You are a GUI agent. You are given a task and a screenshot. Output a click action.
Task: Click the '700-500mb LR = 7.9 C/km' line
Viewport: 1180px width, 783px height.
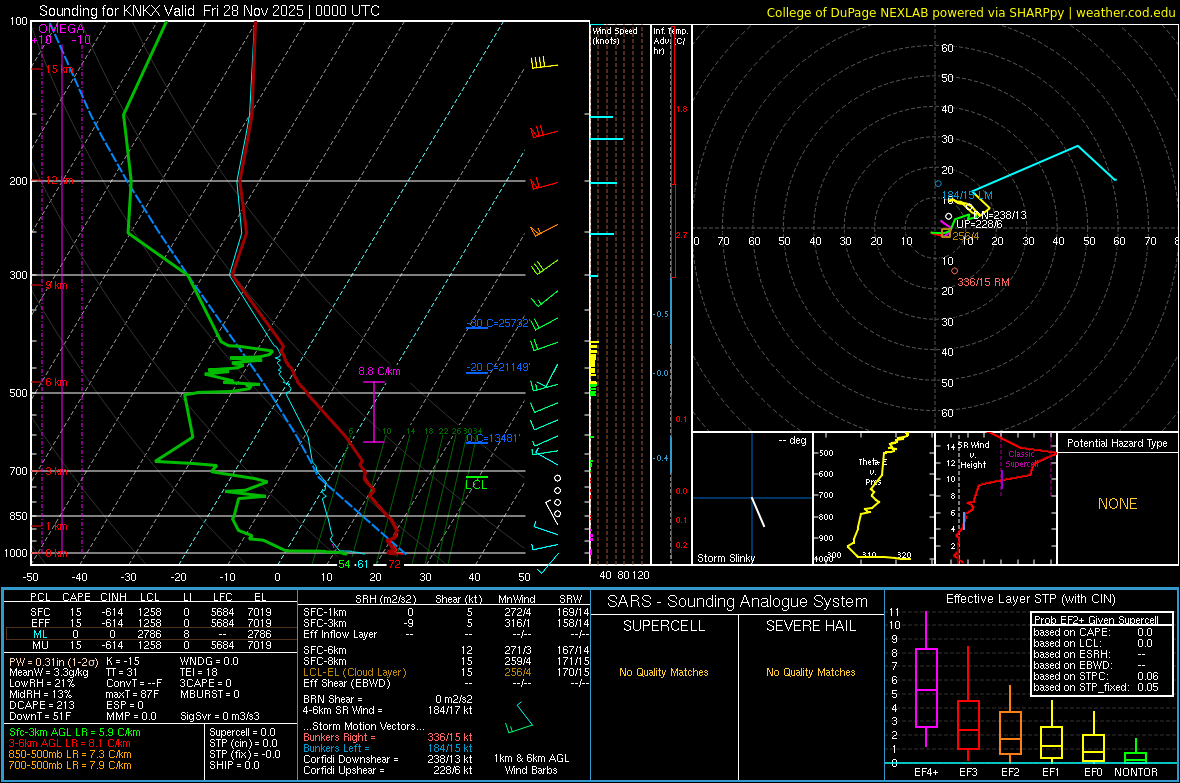coord(70,765)
